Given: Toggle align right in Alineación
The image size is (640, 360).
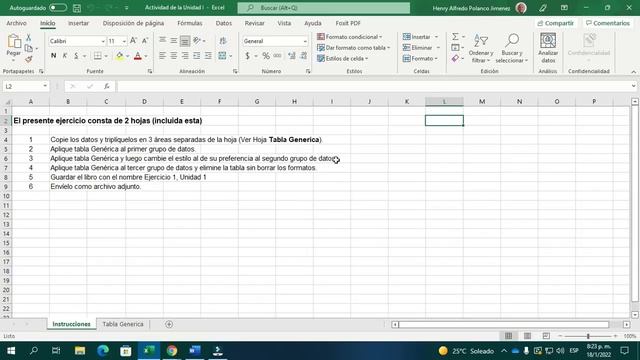Looking at the screenshot, I should point(185,56).
